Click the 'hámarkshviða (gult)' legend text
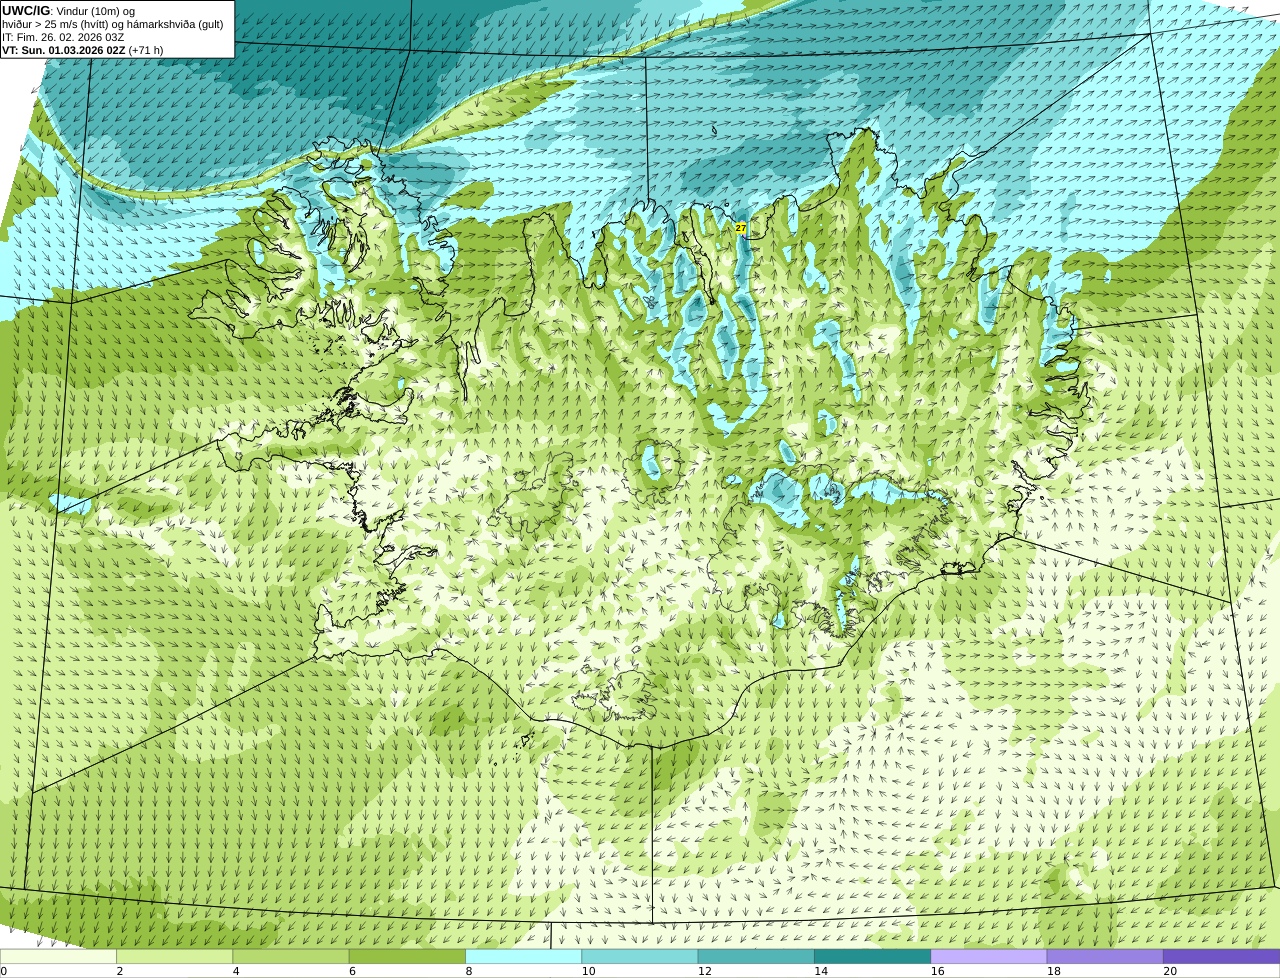Image resolution: width=1280 pixels, height=978 pixels. coord(174,25)
